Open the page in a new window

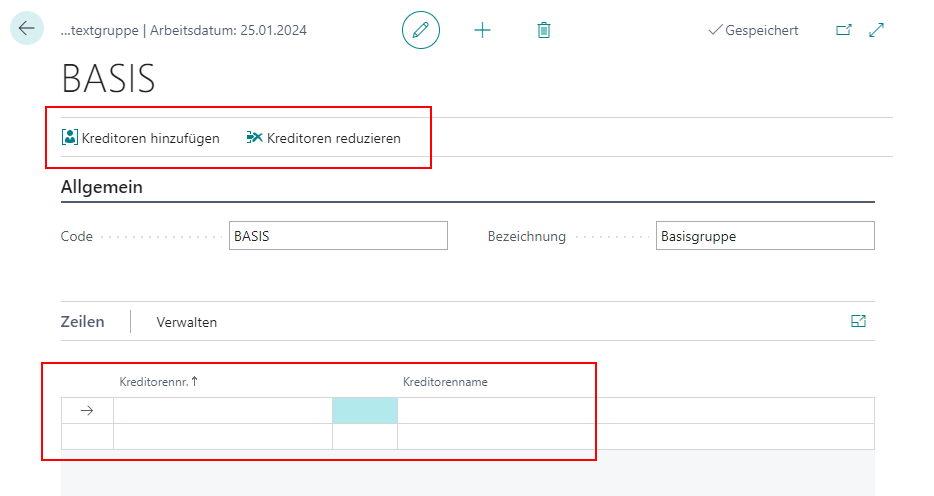pos(844,30)
